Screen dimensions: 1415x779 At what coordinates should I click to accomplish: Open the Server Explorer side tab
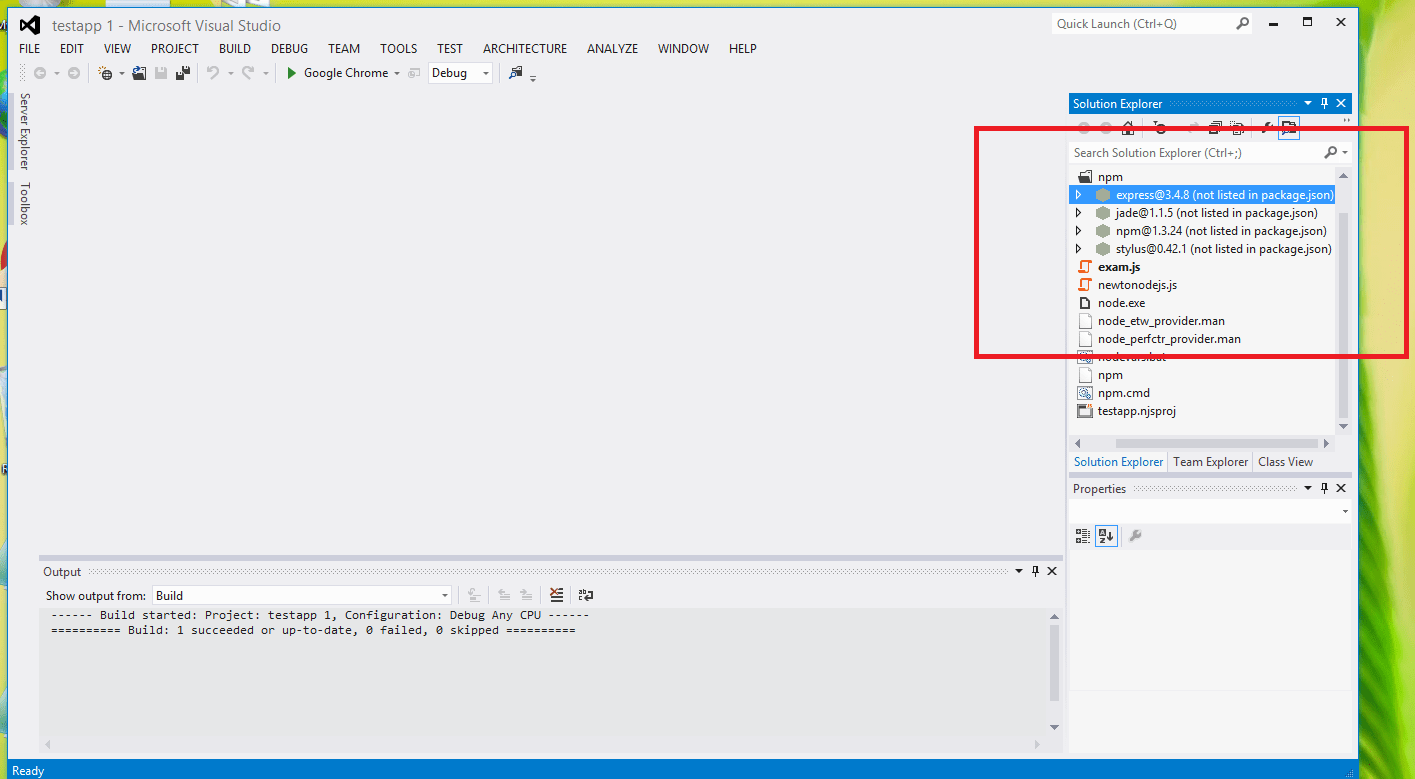25,131
